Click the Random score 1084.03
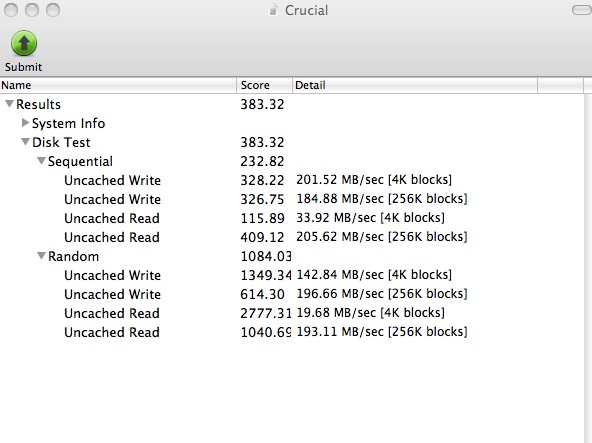The image size is (592, 443). (x=266, y=256)
